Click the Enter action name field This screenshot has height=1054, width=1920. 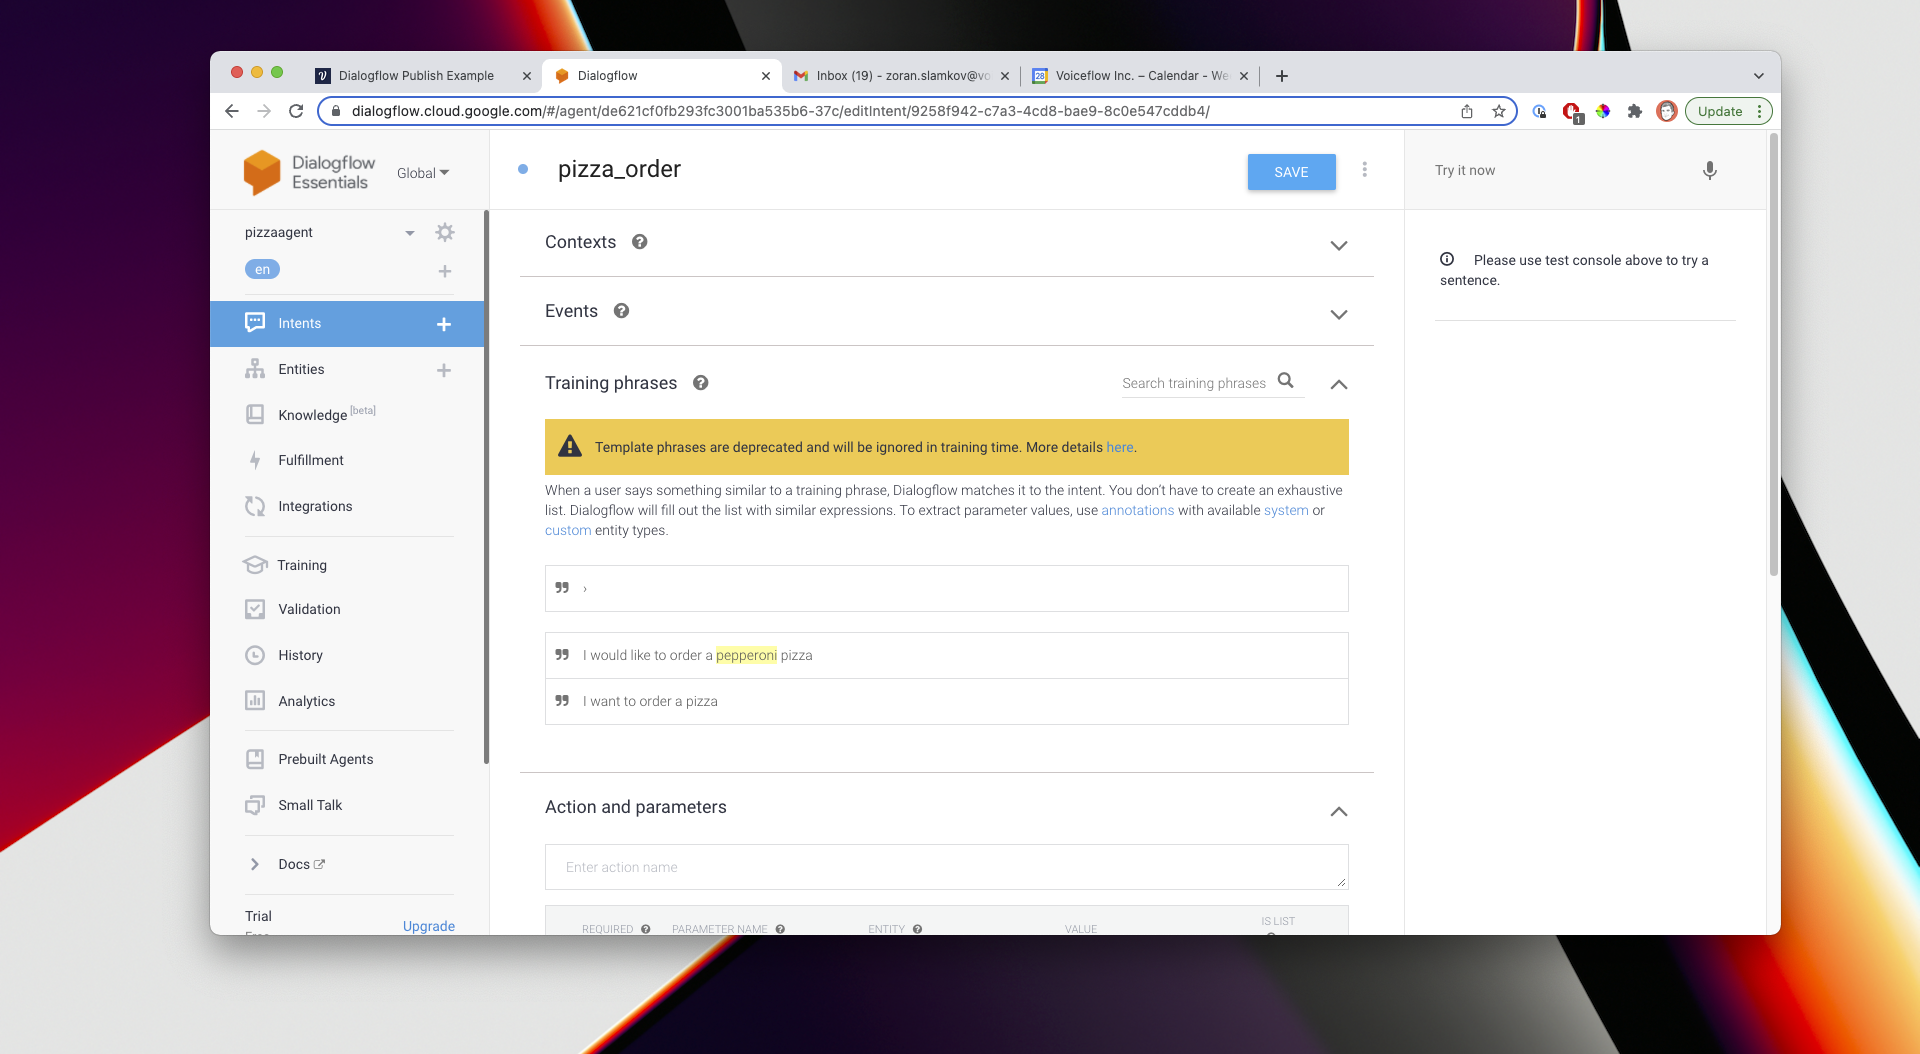click(x=946, y=867)
